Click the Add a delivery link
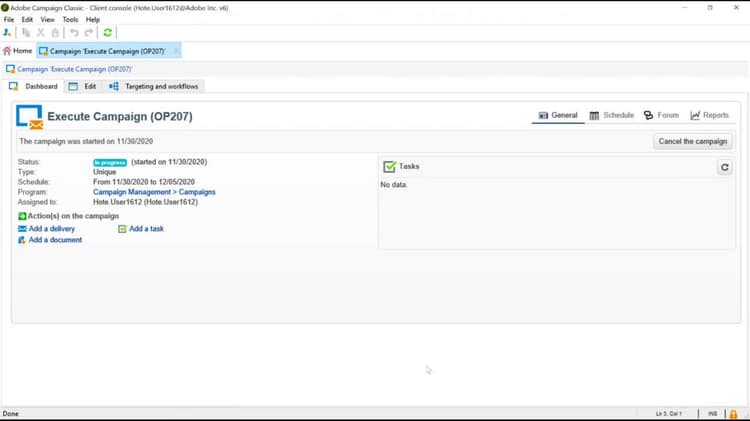Image resolution: width=750 pixels, height=421 pixels. (x=52, y=229)
